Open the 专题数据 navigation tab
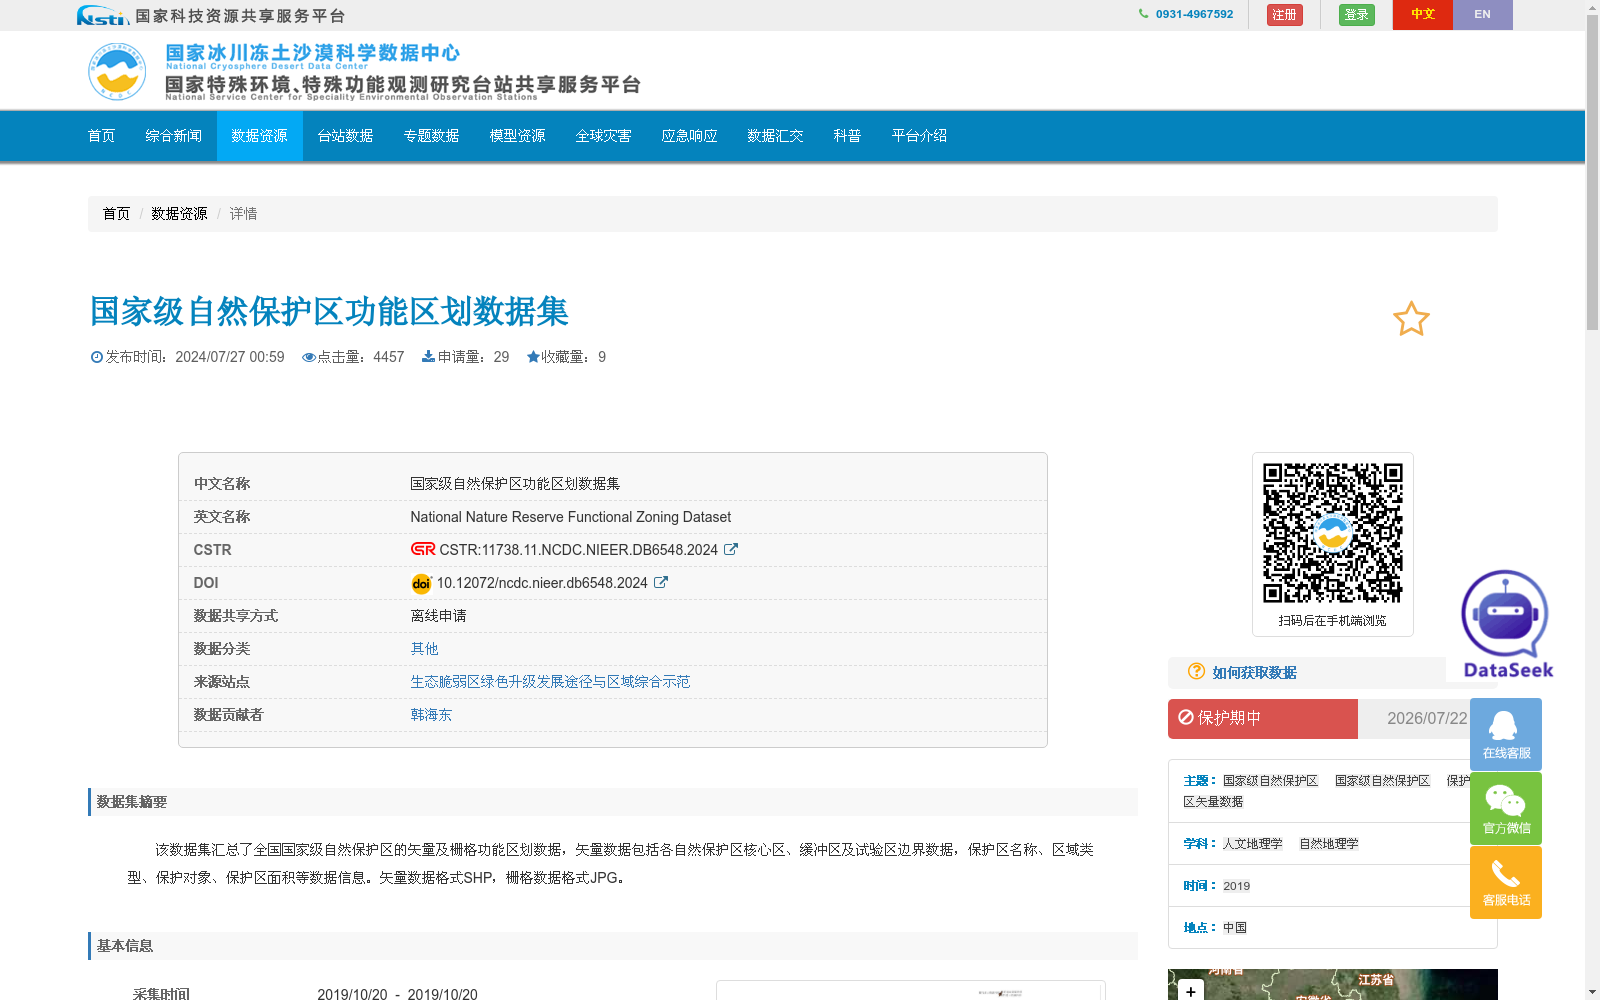This screenshot has width=1600, height=1000. [x=431, y=136]
